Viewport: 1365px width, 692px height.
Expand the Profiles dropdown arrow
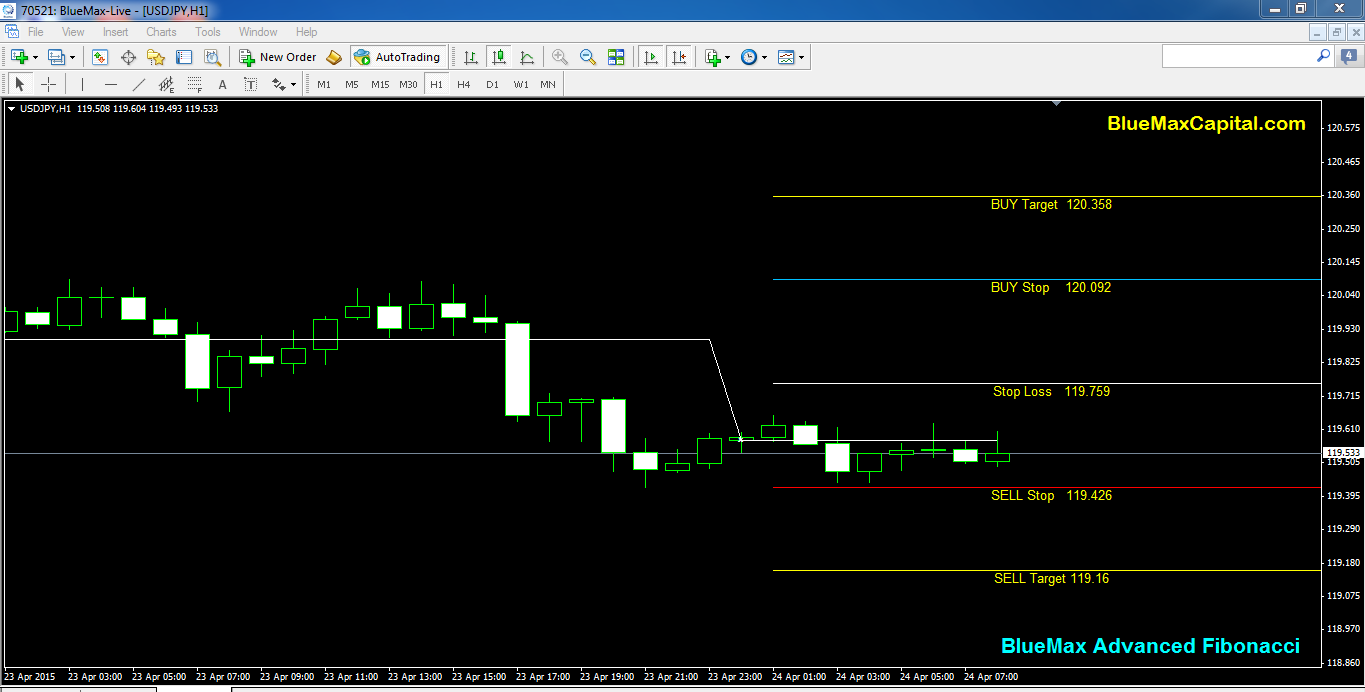72,57
